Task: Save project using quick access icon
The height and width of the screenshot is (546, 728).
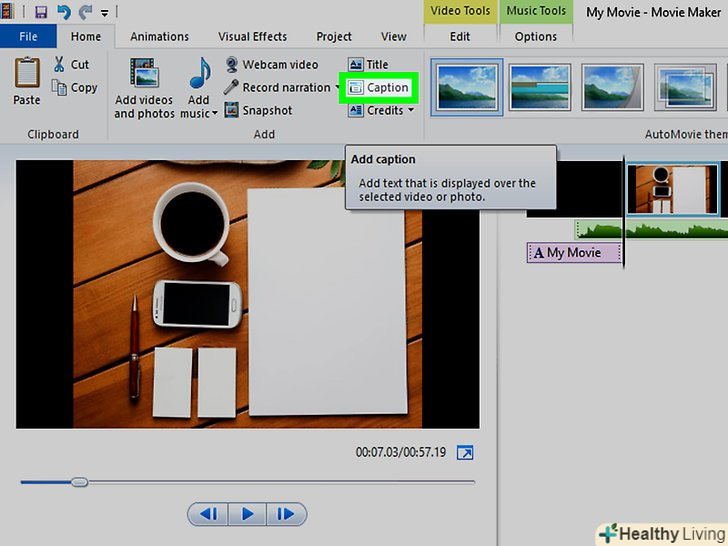Action: pyautogui.click(x=41, y=12)
